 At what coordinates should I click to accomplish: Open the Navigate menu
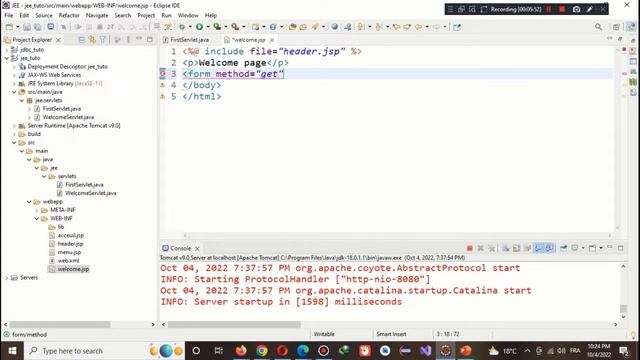pyautogui.click(x=97, y=15)
